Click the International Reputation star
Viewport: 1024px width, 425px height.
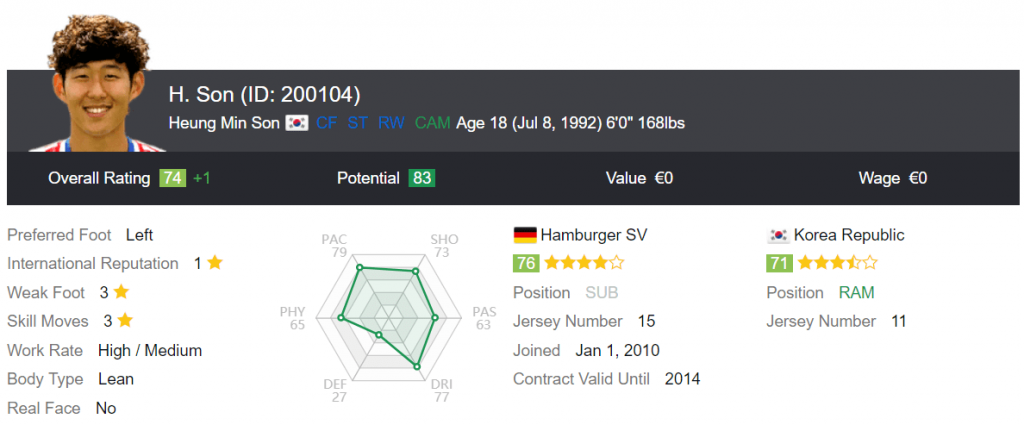point(215,264)
